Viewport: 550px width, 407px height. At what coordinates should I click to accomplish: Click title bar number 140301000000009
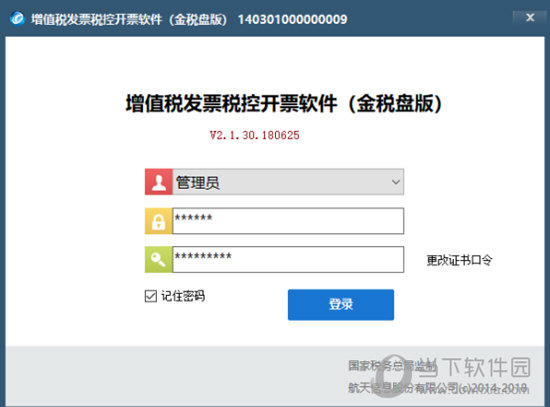tap(293, 19)
